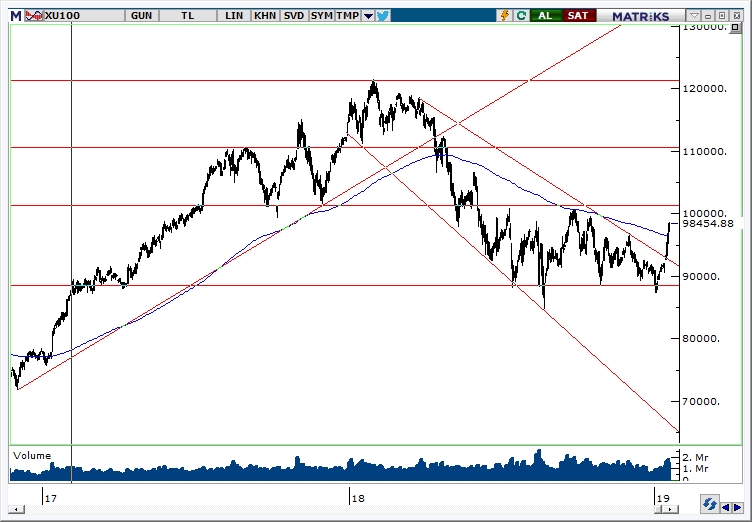Image resolution: width=752 pixels, height=522 pixels.
Task: Expand the dropdown arrow after TMP
Action: click(x=368, y=16)
